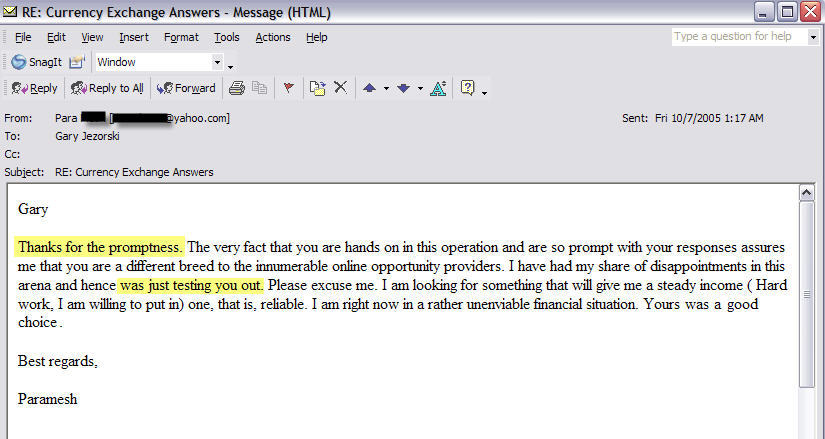Click the Reply button

pyautogui.click(x=34, y=88)
